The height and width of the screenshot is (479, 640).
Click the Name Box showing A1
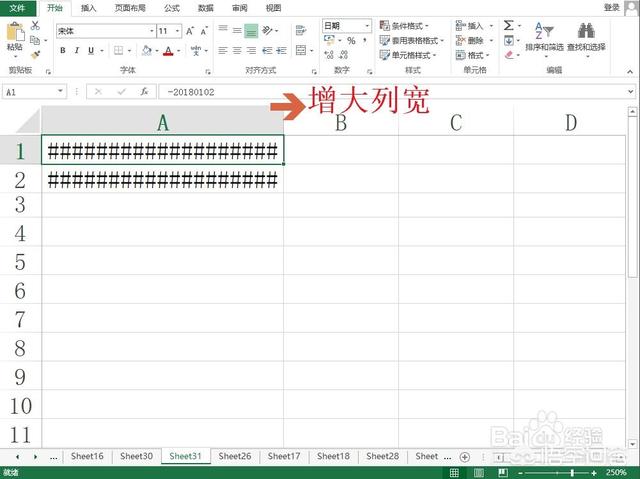(34, 92)
